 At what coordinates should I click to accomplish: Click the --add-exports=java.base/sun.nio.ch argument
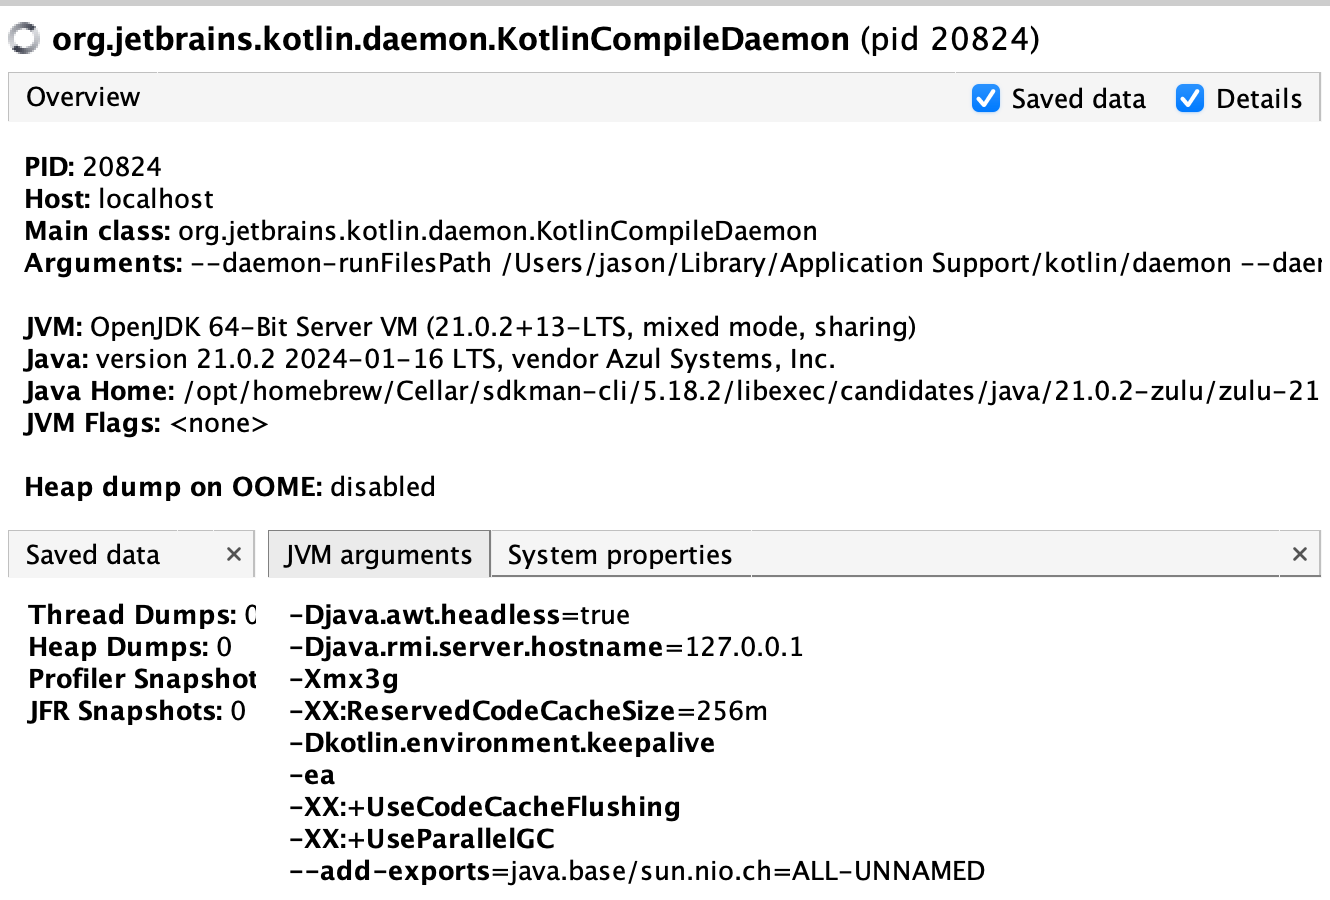(637, 871)
